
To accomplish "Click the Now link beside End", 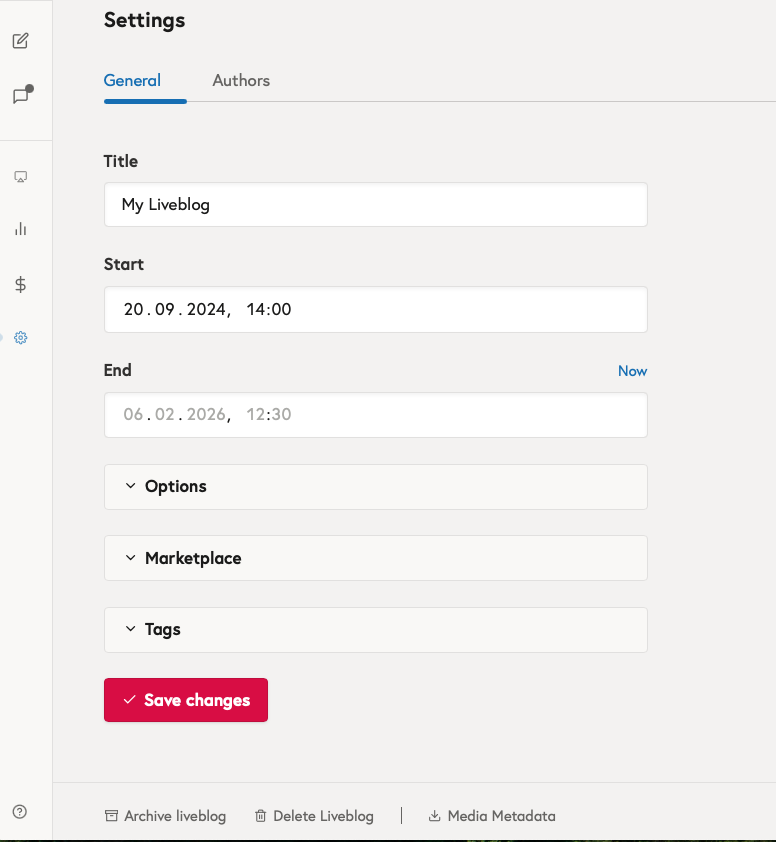I will [632, 370].
